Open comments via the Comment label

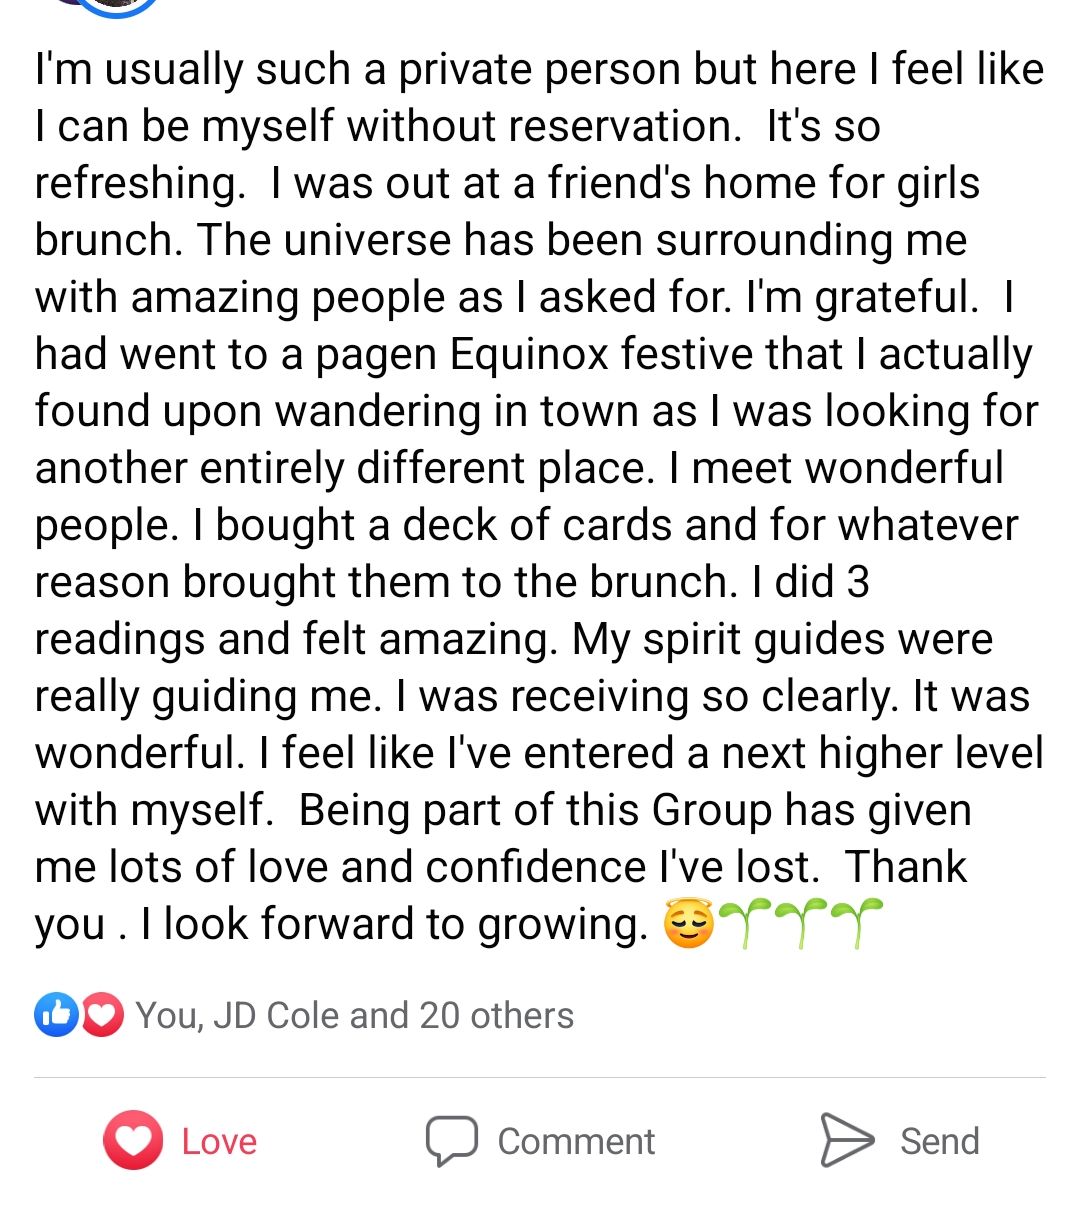[576, 1141]
